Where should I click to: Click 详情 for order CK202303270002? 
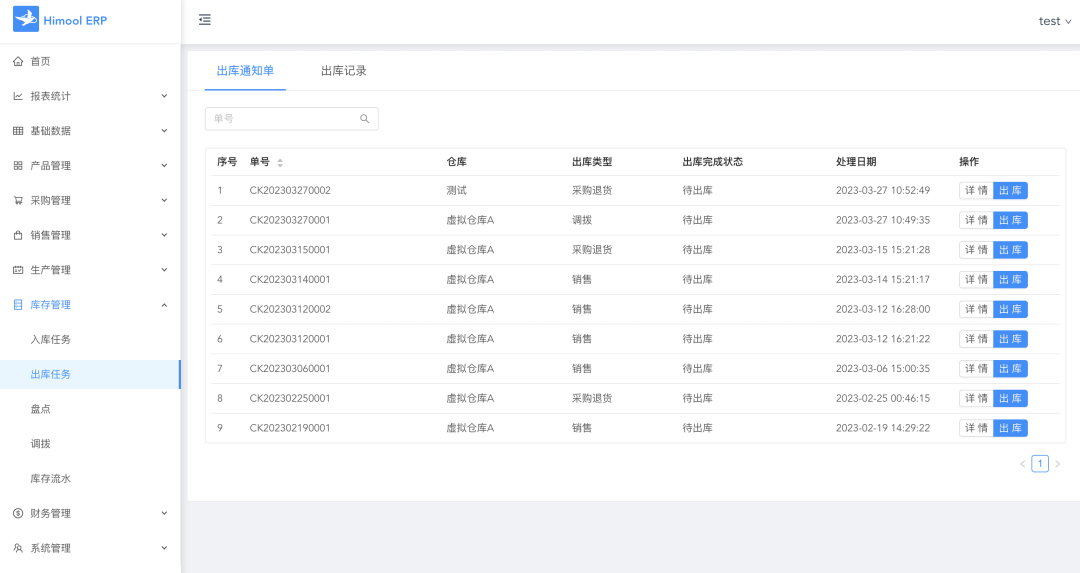pyautogui.click(x=976, y=191)
